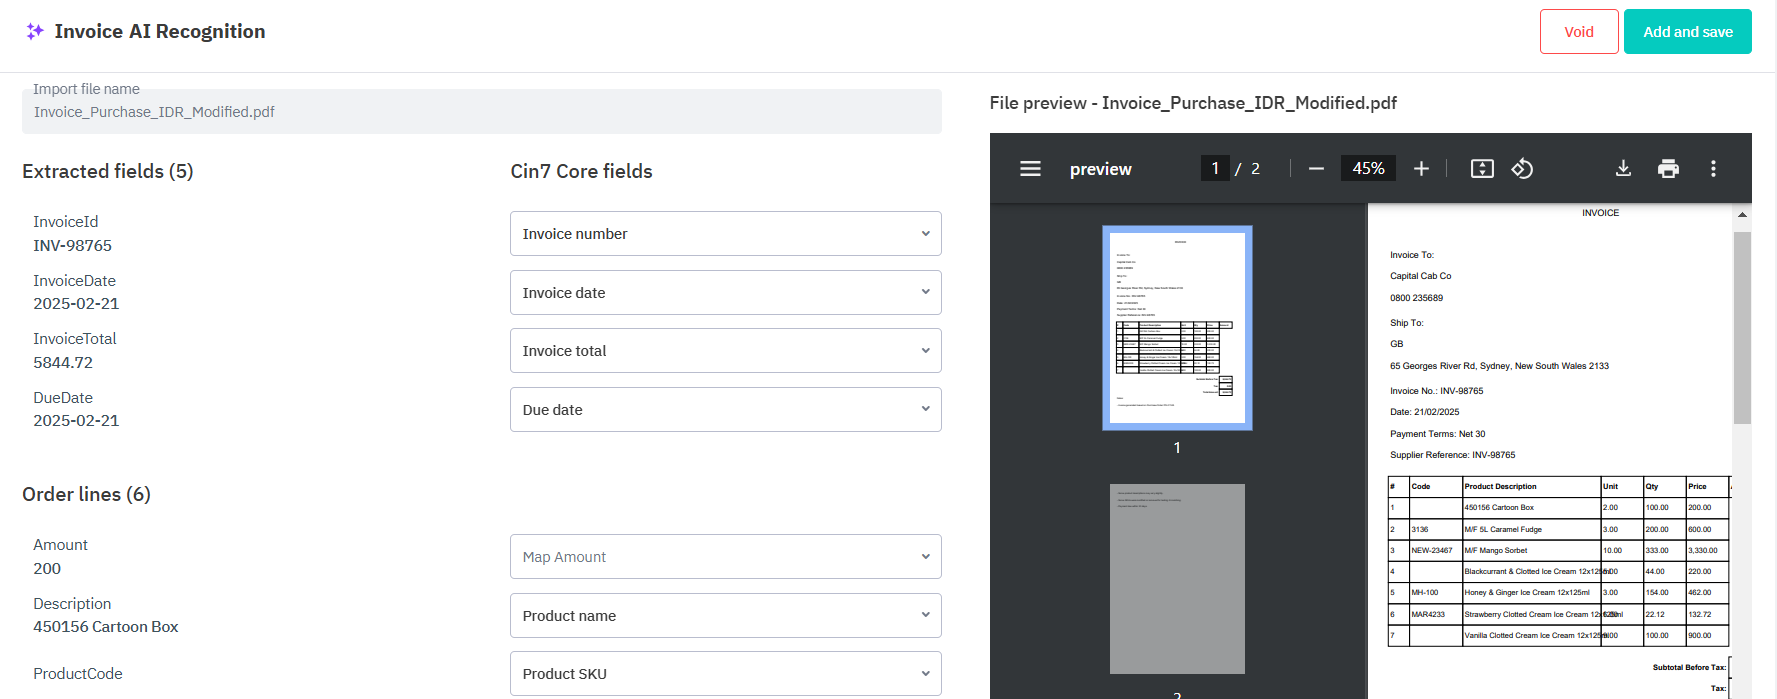The width and height of the screenshot is (1777, 699).
Task: Expand the Due date mapping dropdown
Action: (x=725, y=410)
